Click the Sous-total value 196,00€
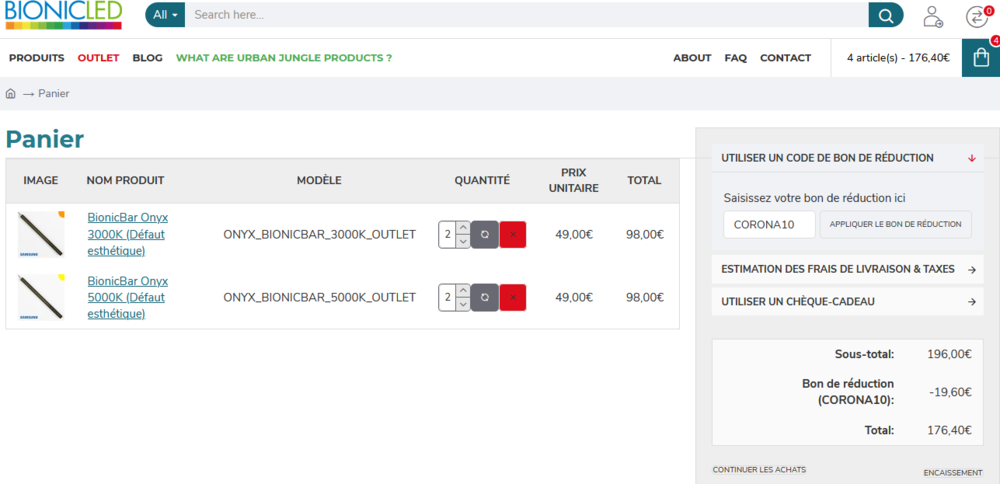 click(x=950, y=355)
